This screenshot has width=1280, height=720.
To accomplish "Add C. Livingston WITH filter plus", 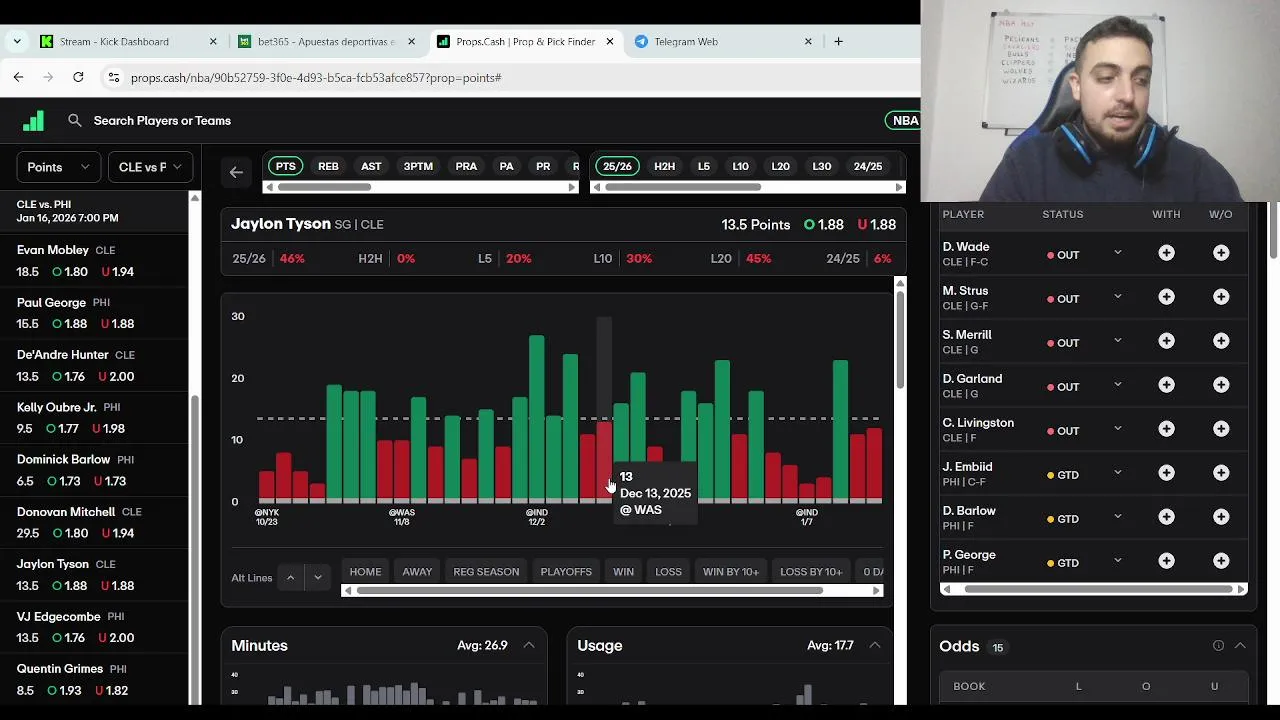I will (1166, 429).
